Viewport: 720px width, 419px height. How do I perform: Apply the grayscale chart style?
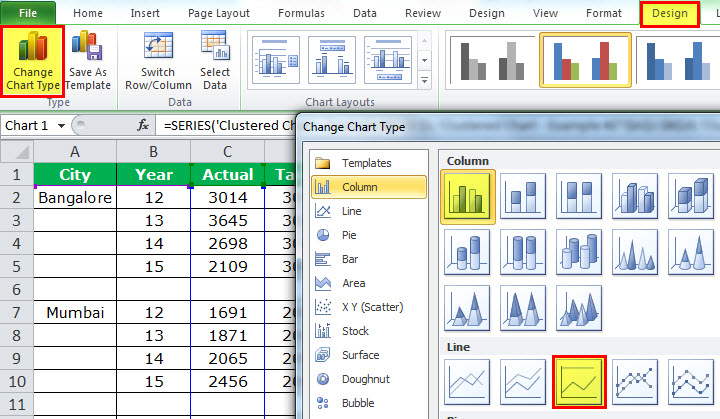coord(492,60)
